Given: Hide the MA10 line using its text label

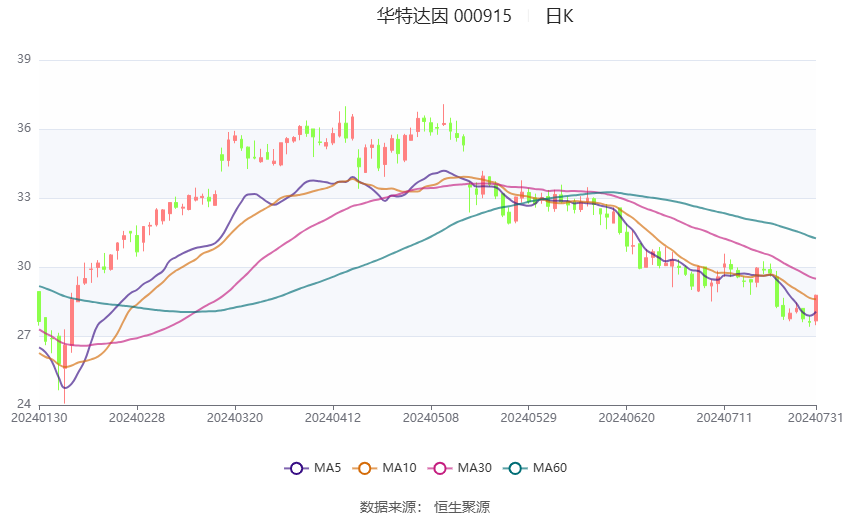Looking at the screenshot, I should [x=400, y=467].
